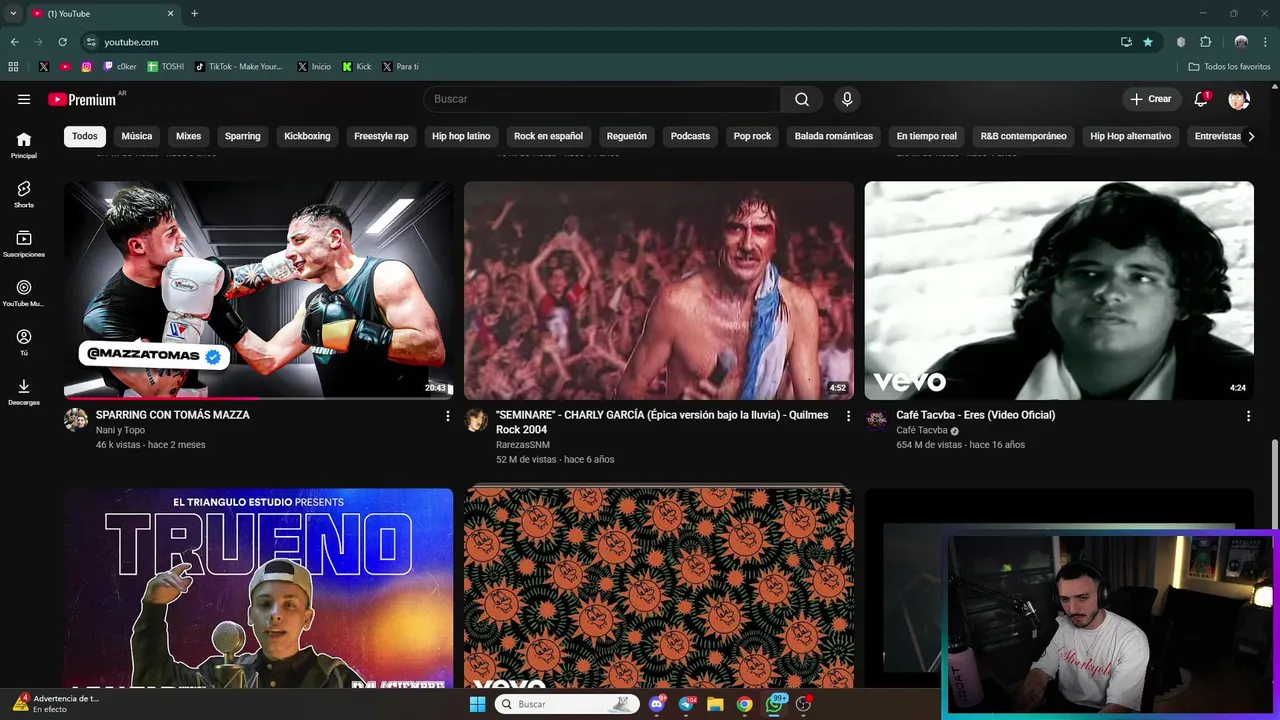Open Windows Start menu
The width and height of the screenshot is (1280, 720).
pyautogui.click(x=477, y=704)
